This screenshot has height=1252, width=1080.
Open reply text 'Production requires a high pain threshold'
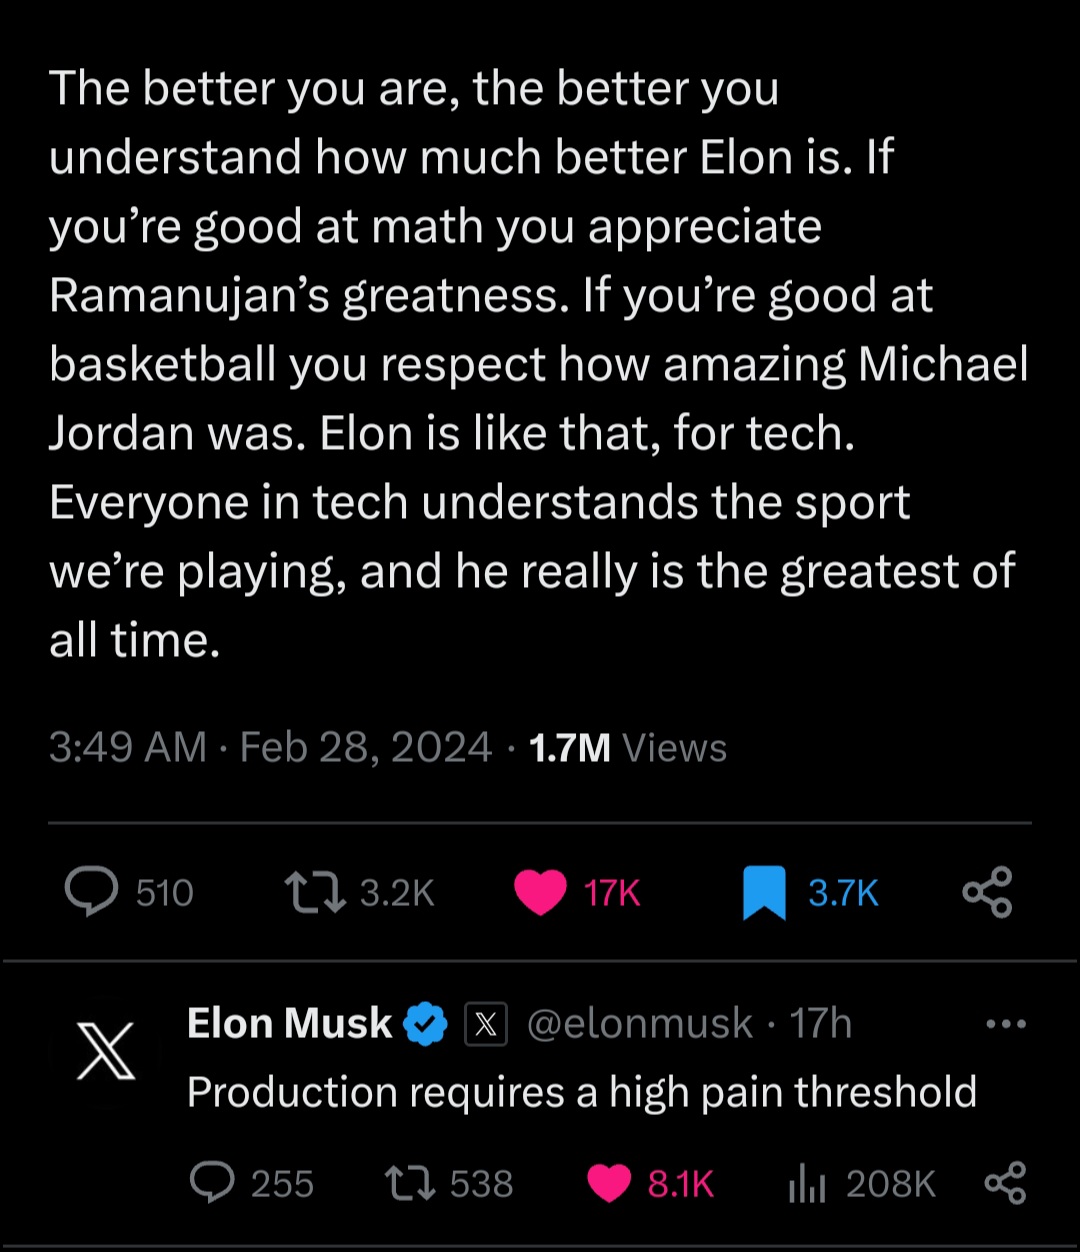pyautogui.click(x=581, y=1092)
